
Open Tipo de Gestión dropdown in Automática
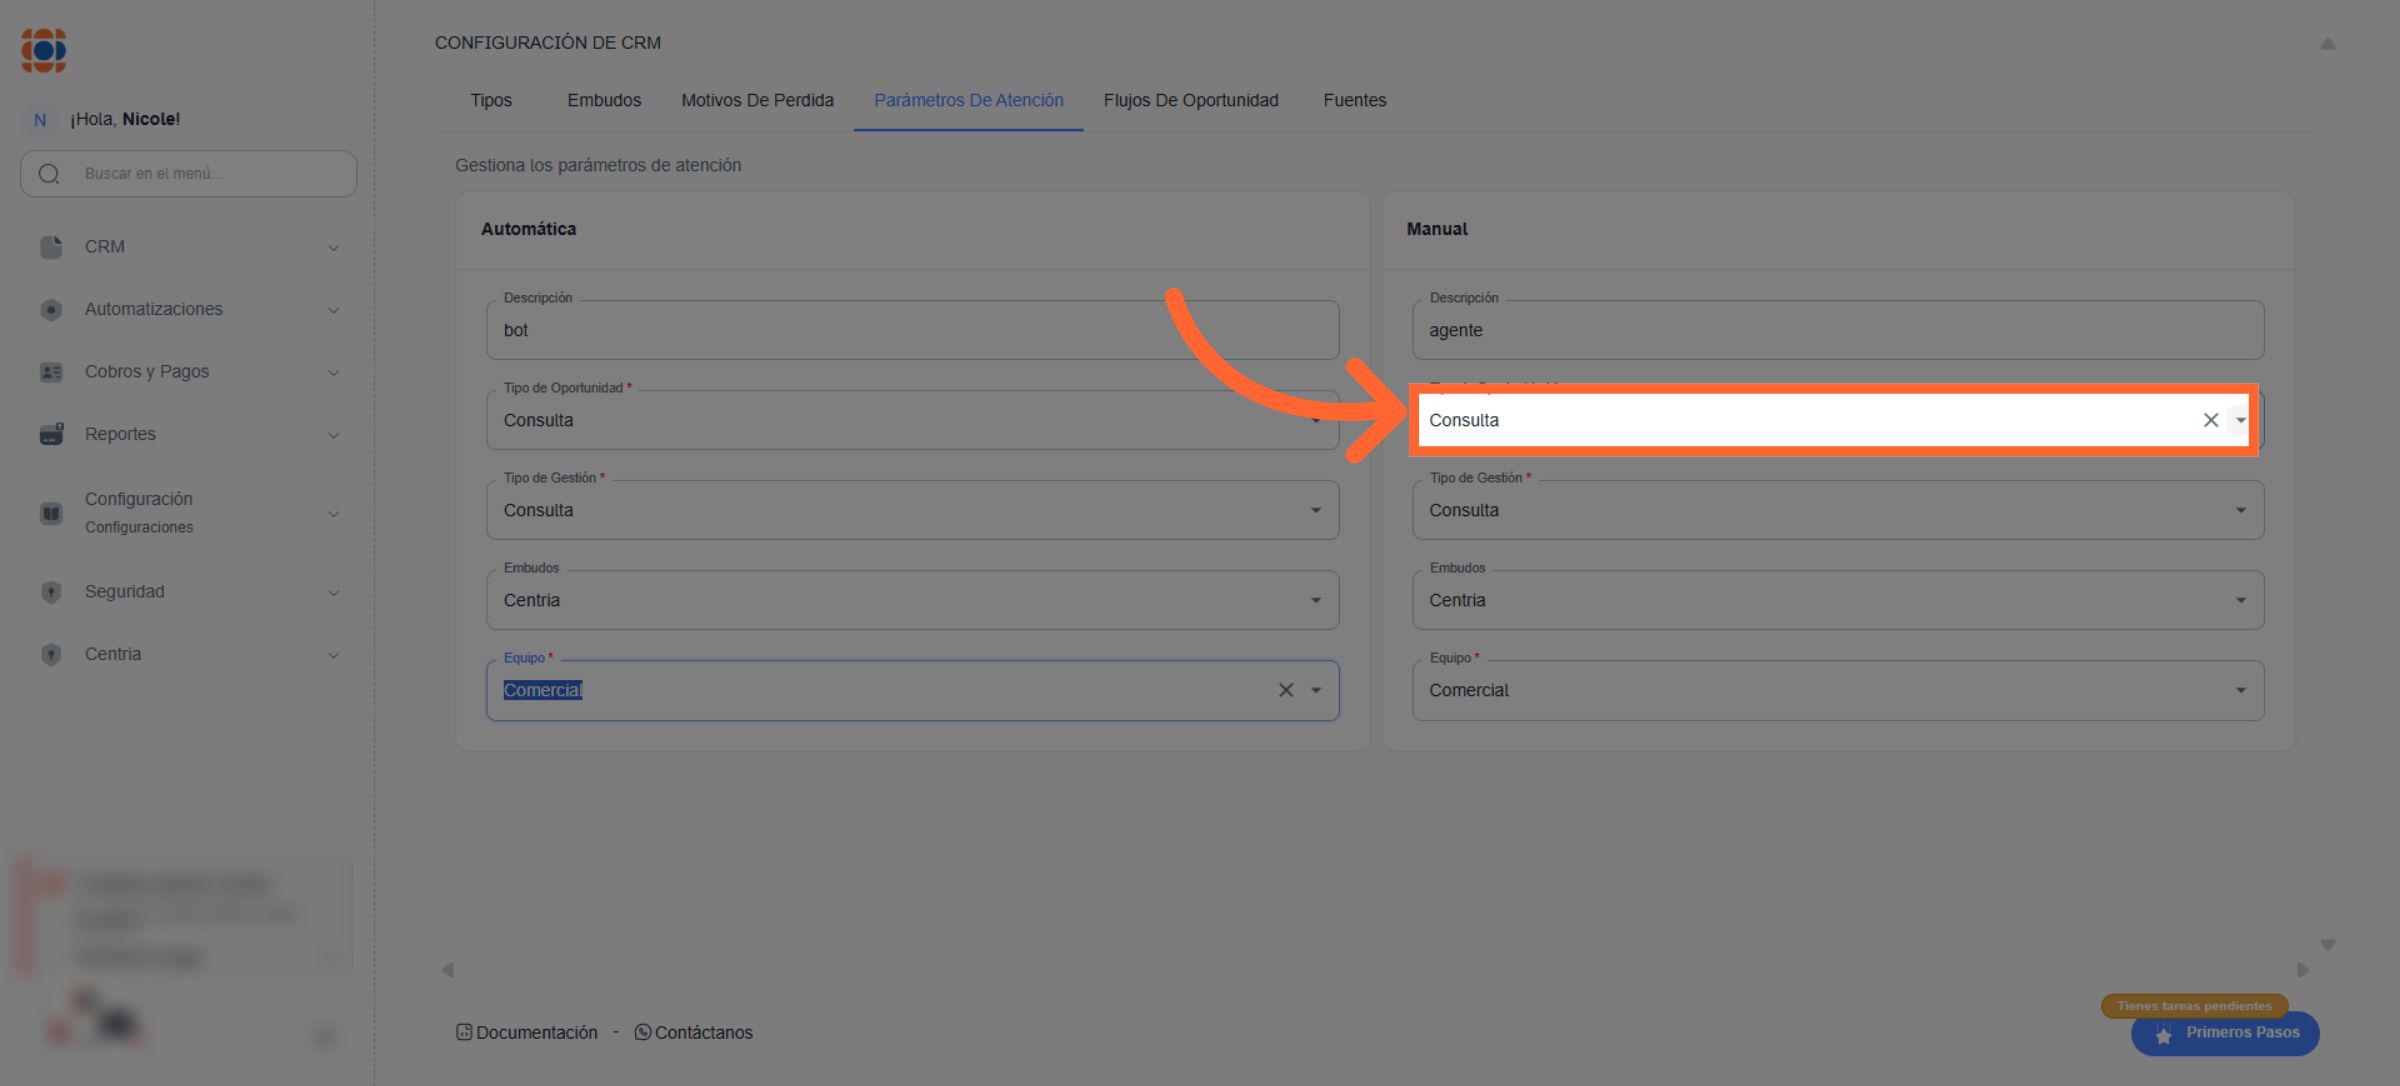[1316, 510]
